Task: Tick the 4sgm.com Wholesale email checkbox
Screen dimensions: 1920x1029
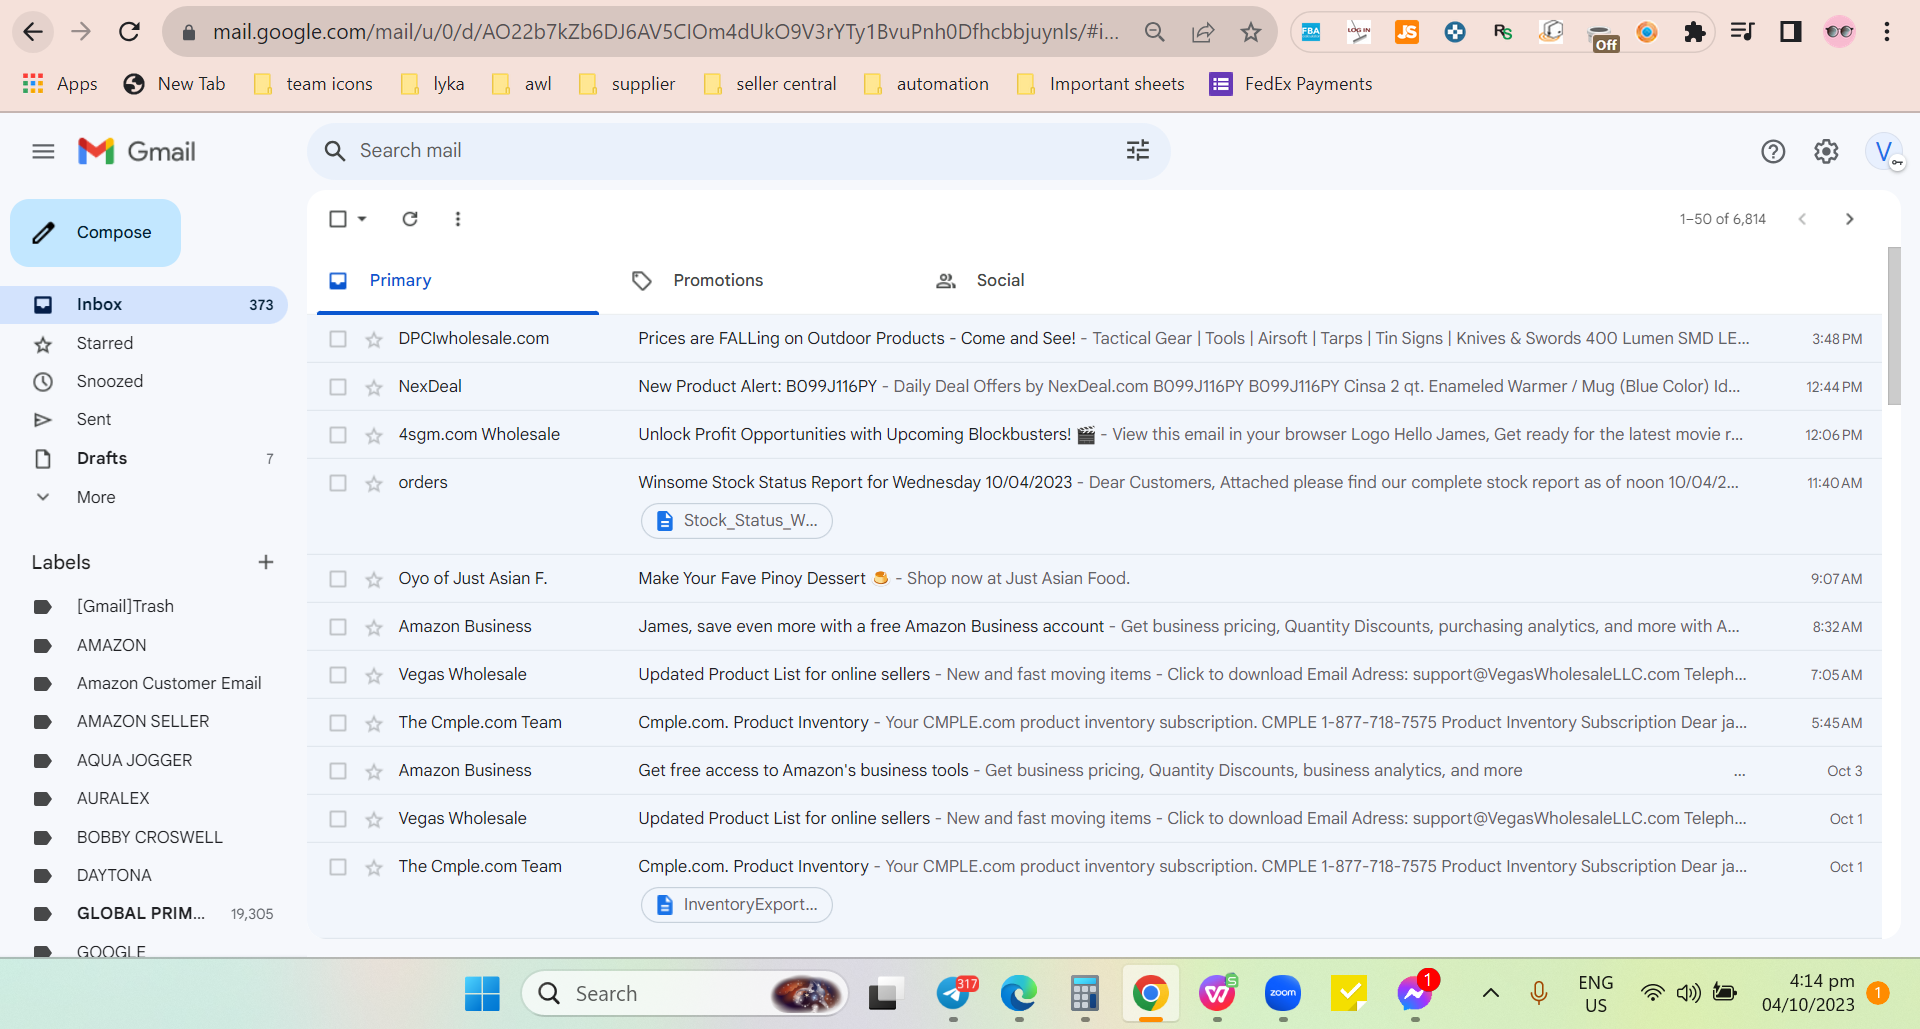Action: (338, 435)
